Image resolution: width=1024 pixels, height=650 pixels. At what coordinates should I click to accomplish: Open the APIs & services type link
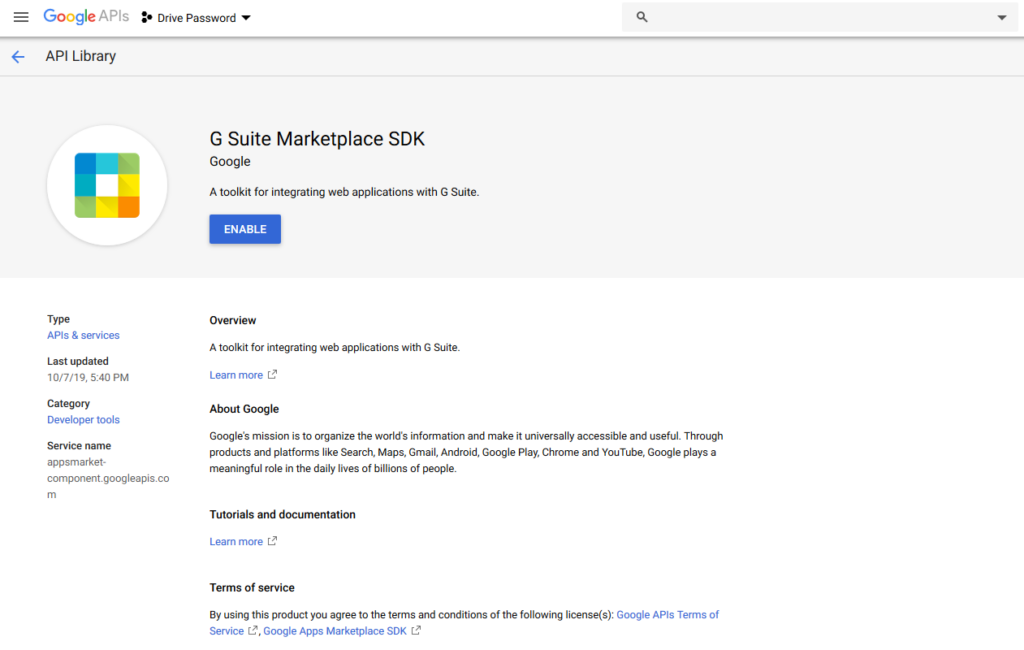pos(83,335)
